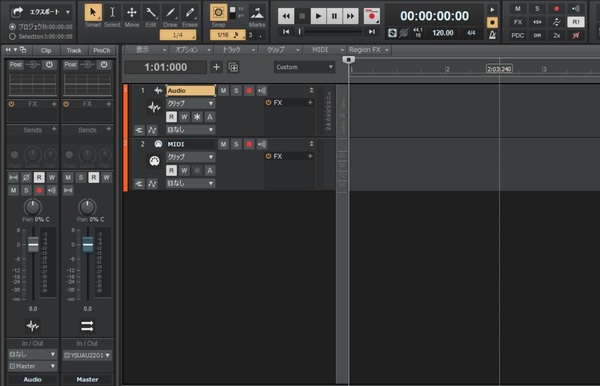
Task: Click the 4/4 time signature
Action: (471, 33)
